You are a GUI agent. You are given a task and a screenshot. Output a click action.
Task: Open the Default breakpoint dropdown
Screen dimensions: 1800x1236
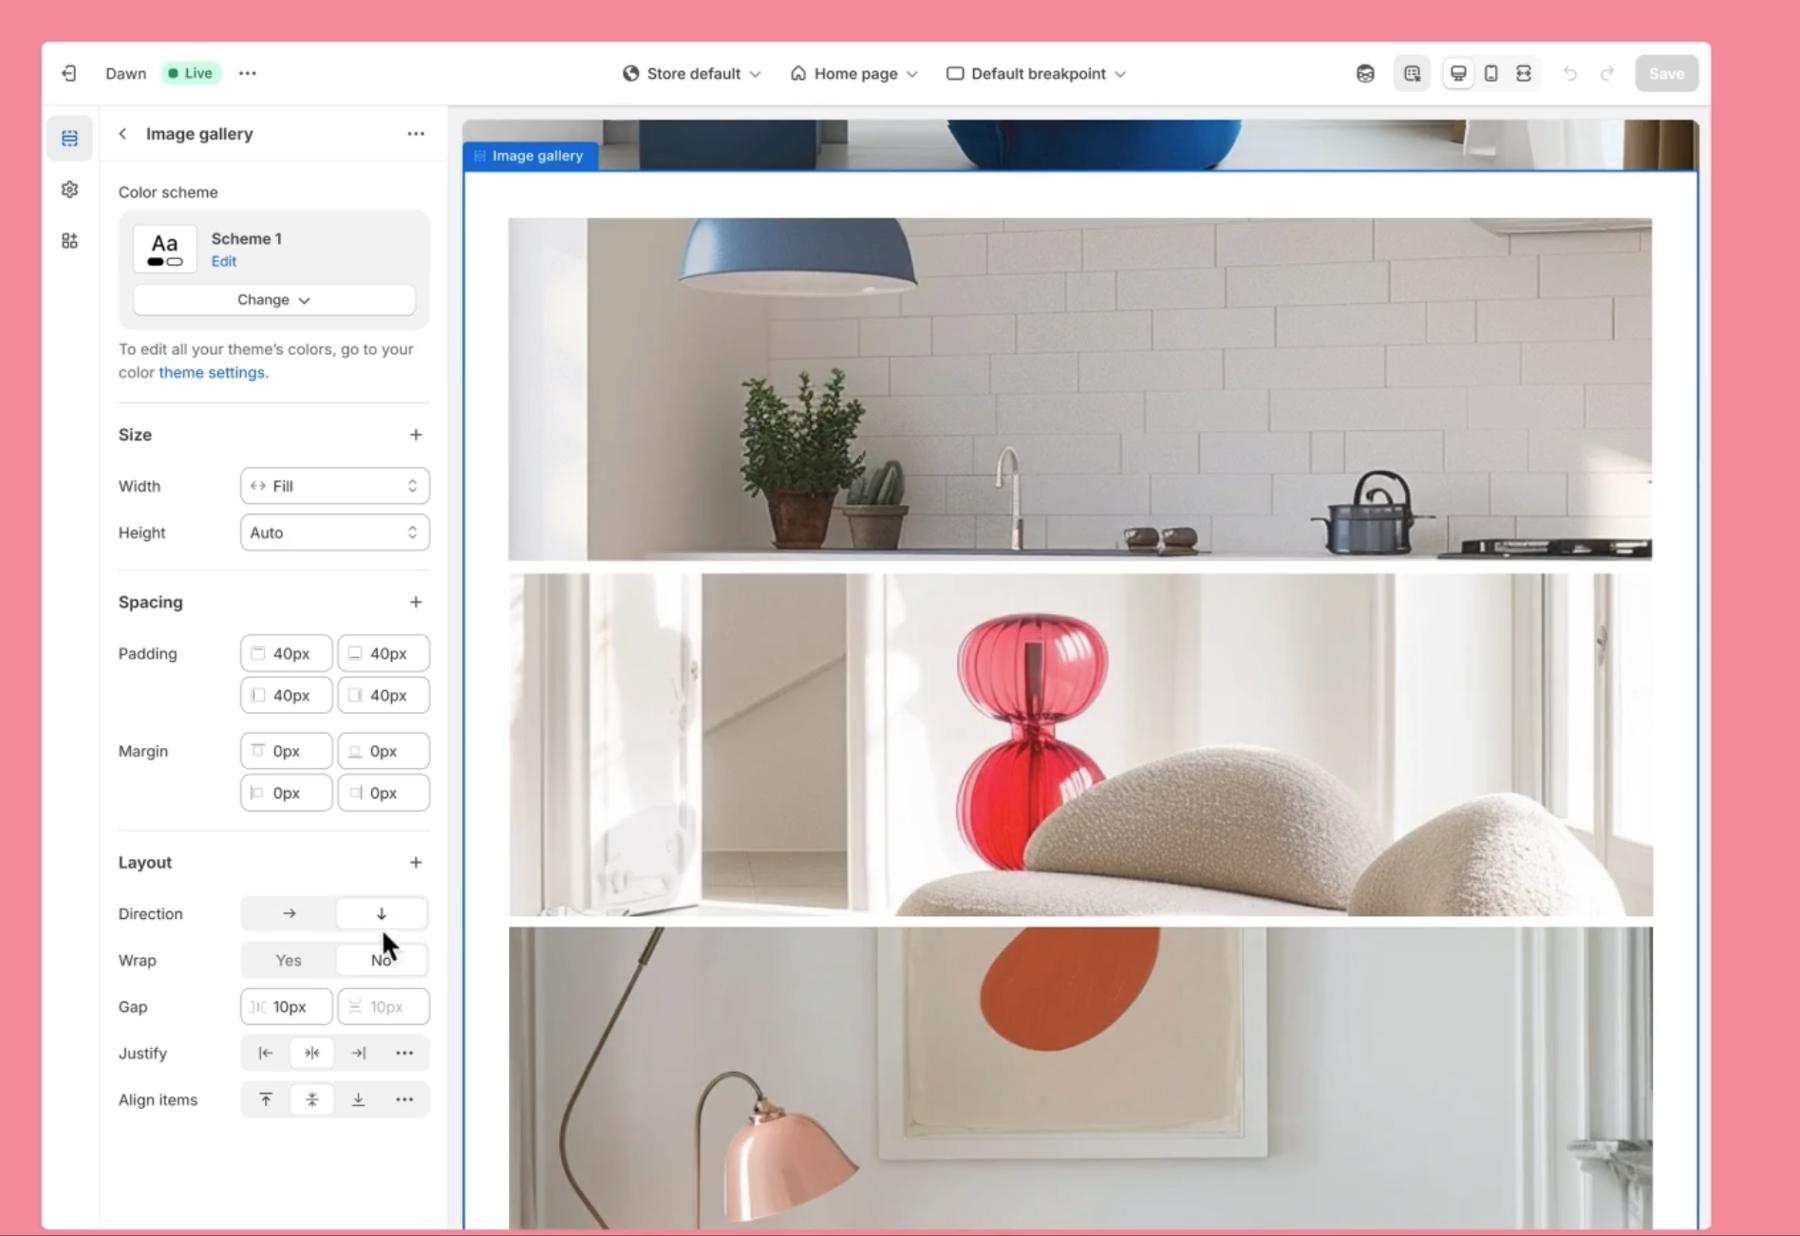coord(1036,73)
